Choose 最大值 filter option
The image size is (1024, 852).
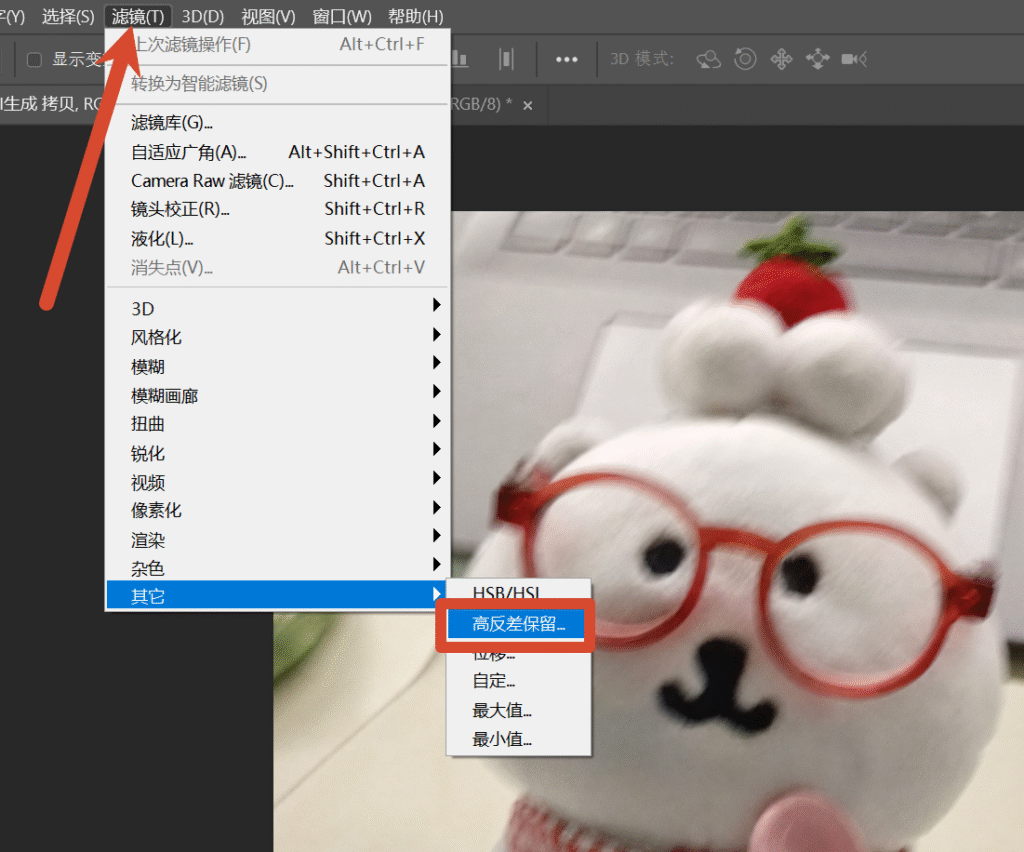pyautogui.click(x=519, y=710)
